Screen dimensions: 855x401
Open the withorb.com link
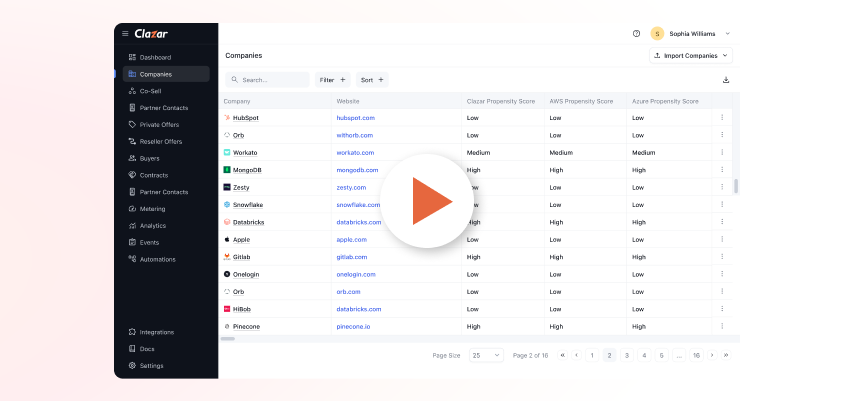[354, 135]
